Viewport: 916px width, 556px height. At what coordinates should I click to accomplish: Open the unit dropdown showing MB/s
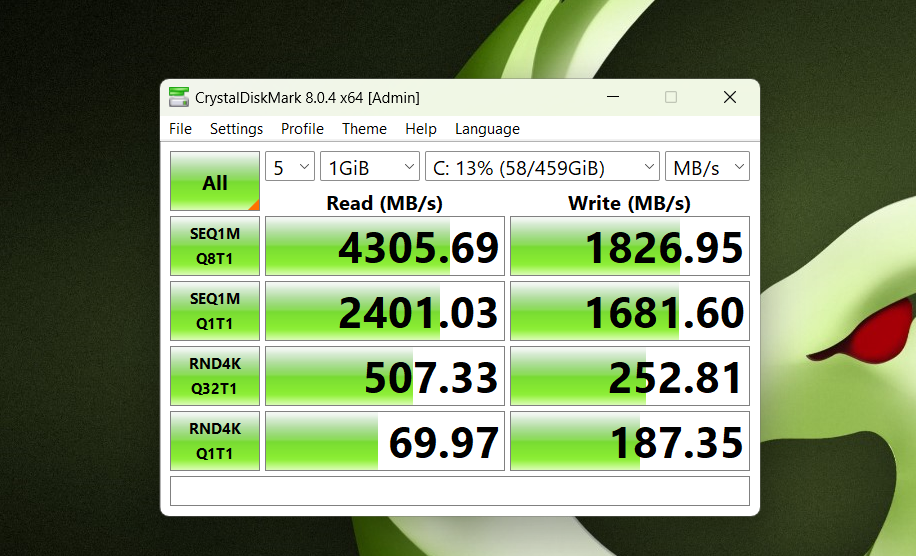pyautogui.click(x=707, y=167)
